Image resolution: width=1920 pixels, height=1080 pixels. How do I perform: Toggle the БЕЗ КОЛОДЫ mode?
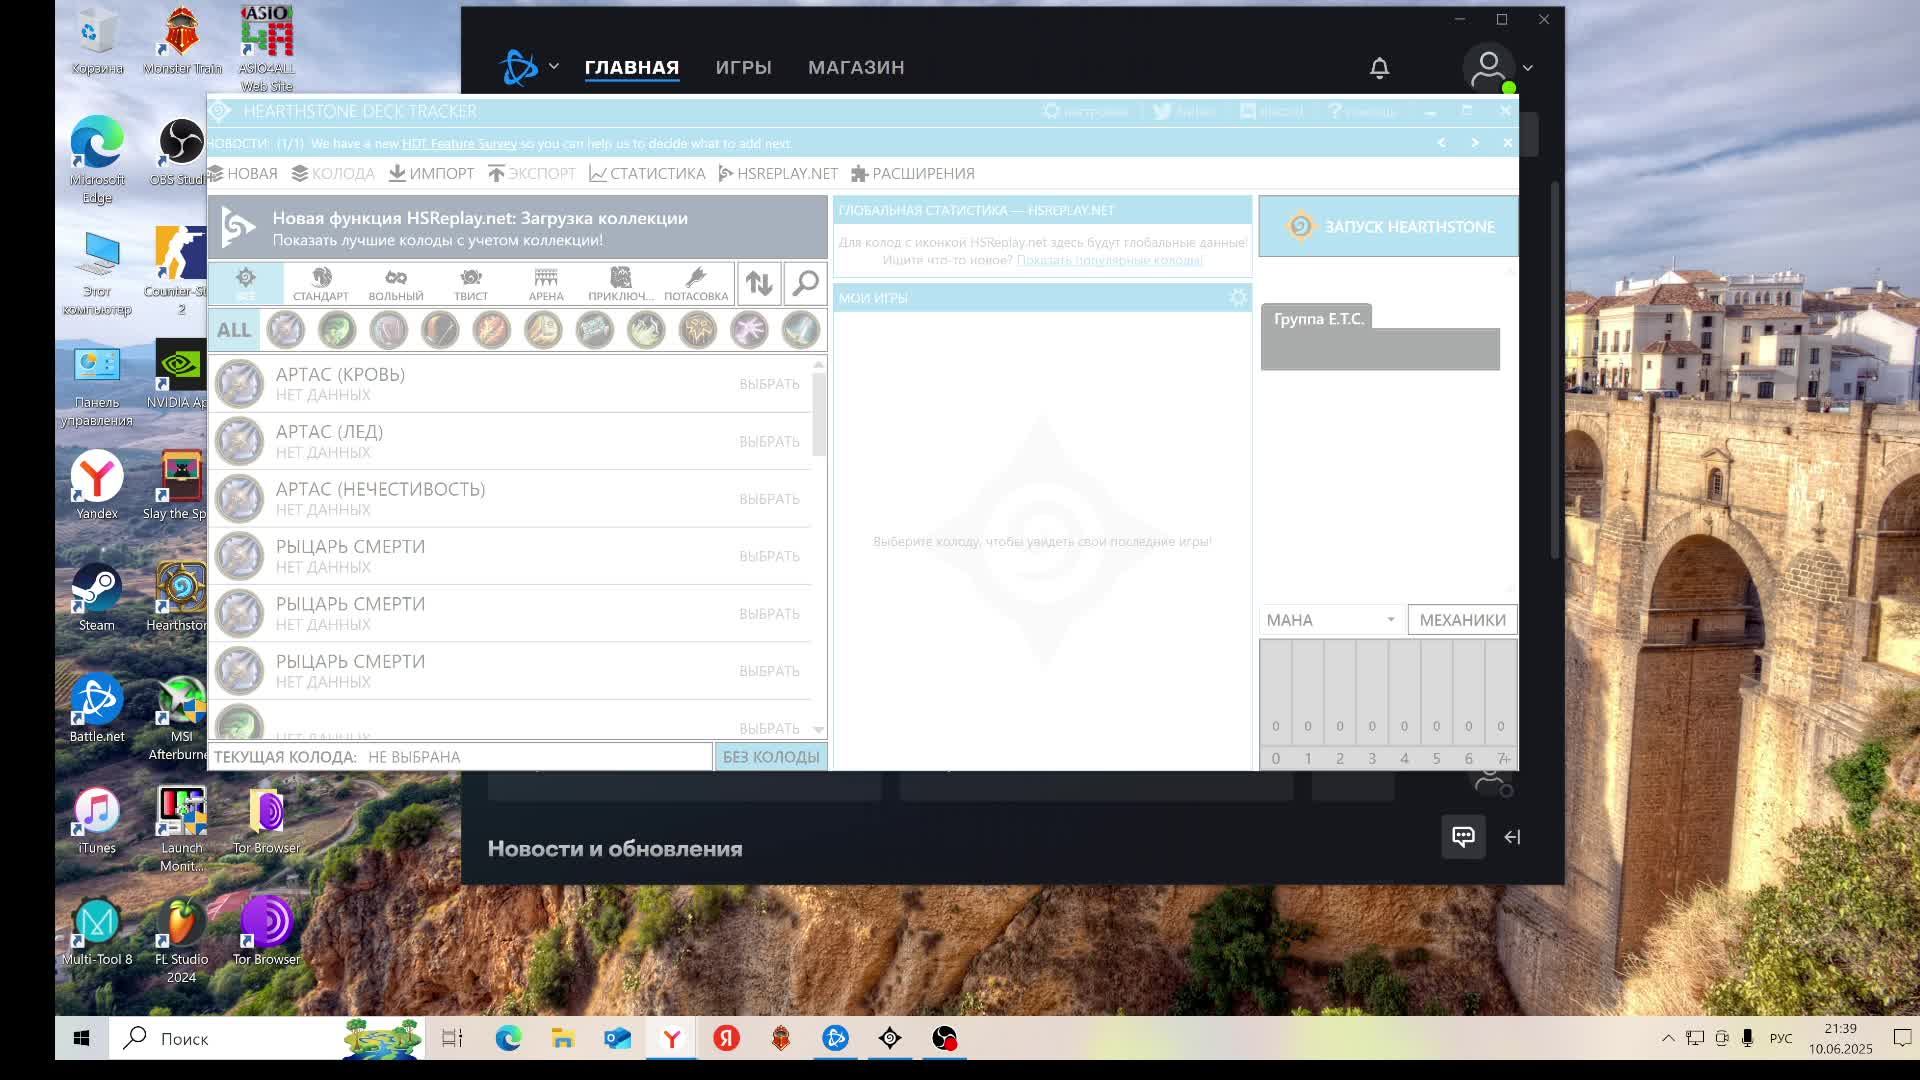(770, 757)
